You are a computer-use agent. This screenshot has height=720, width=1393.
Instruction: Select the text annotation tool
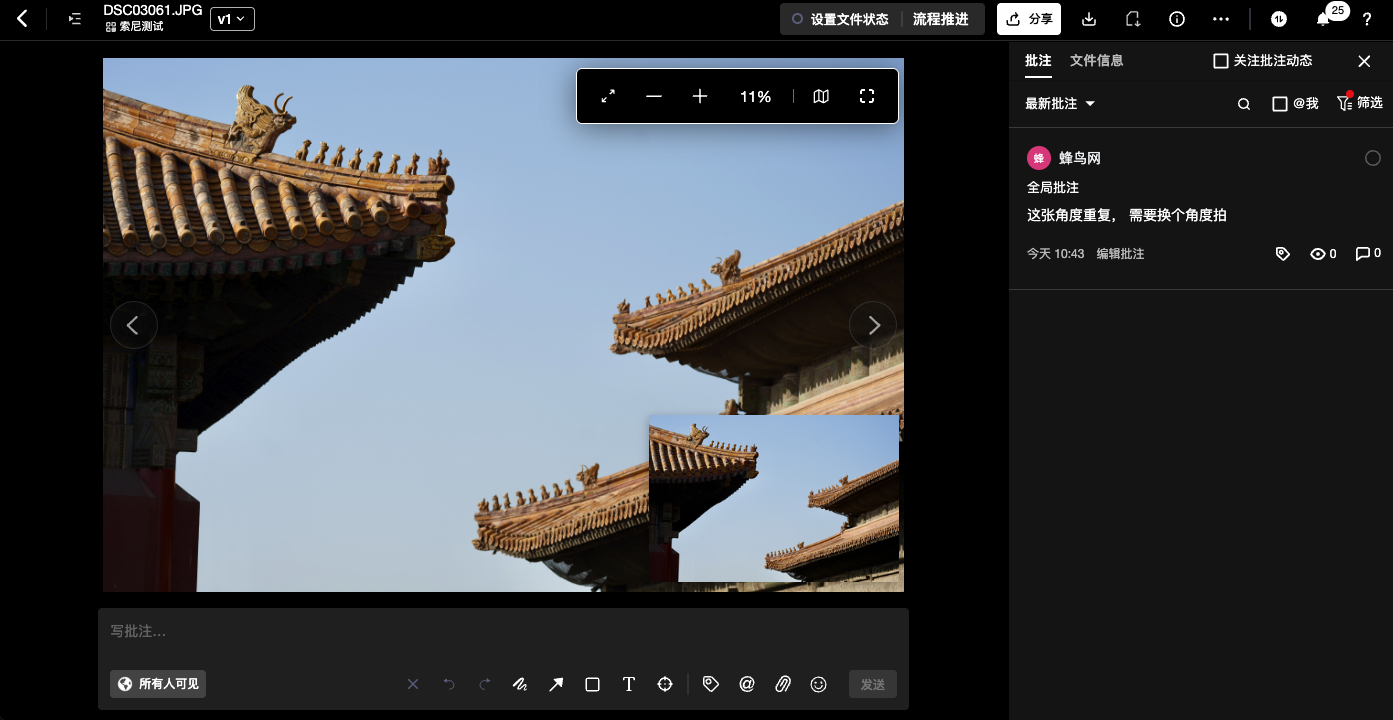point(629,684)
